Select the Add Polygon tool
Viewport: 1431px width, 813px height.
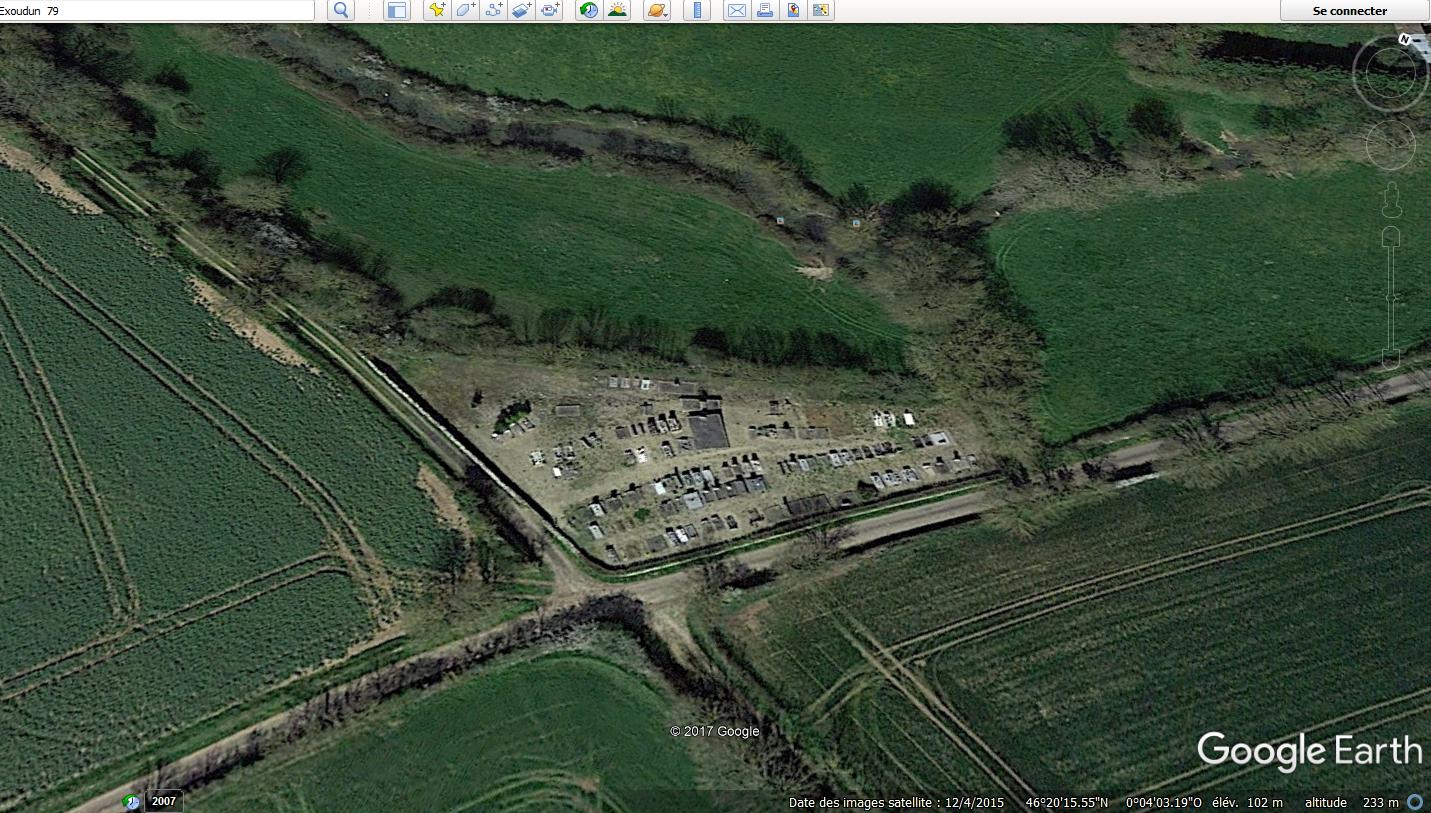pos(466,10)
